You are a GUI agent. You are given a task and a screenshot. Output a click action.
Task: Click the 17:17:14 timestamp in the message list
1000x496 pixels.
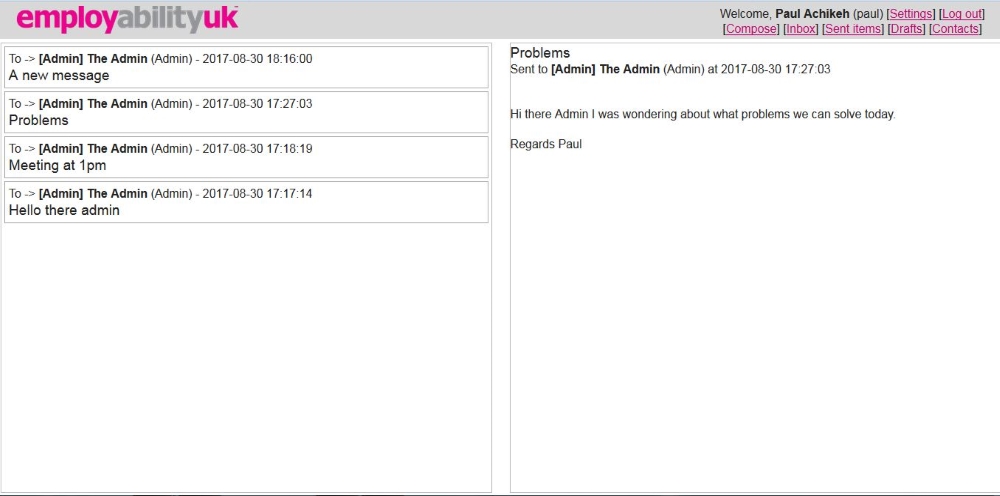coord(257,194)
